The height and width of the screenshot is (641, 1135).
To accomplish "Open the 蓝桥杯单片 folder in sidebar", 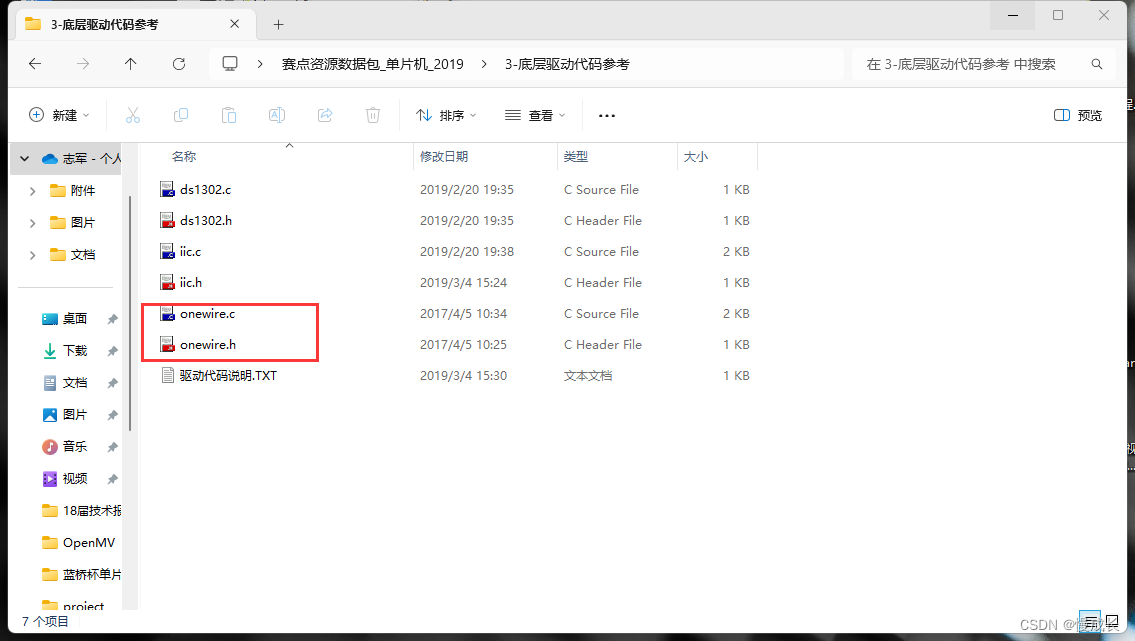I will (81, 574).
